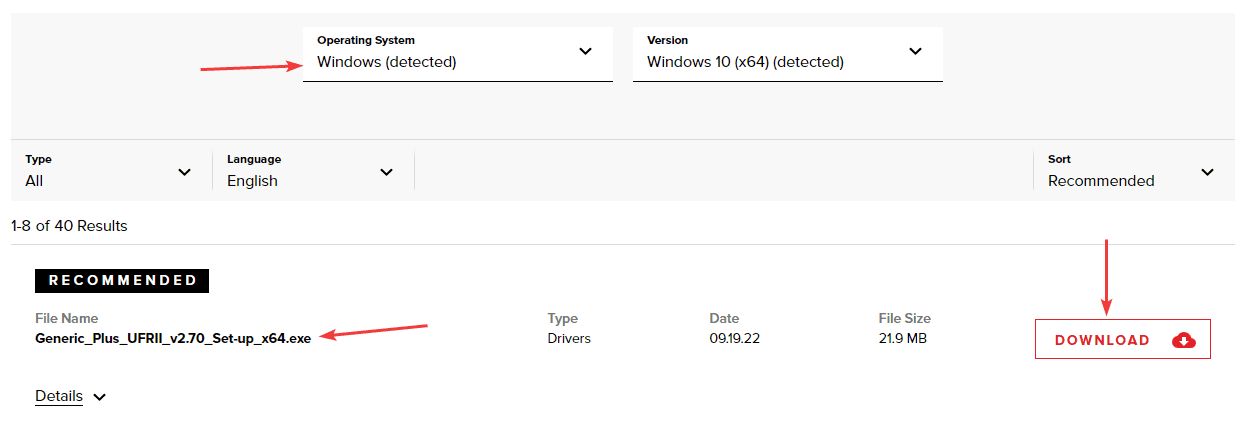Click the black RECOMMENDED badge
Screen dimensions: 1260x423
[122, 281]
